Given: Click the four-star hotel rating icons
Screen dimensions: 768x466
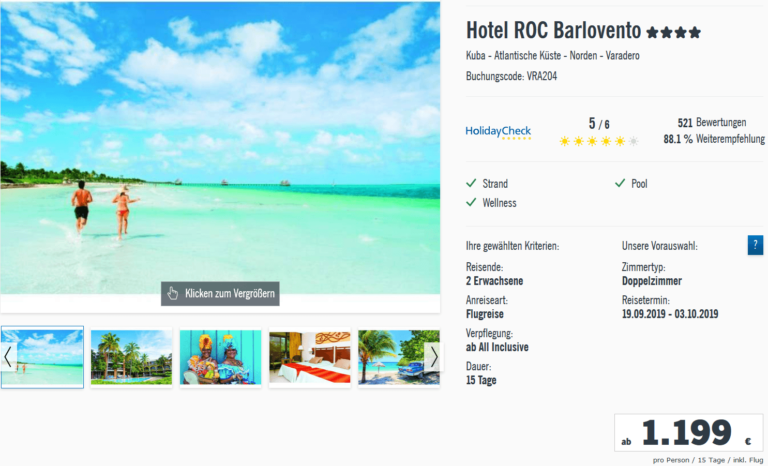Looking at the screenshot, I should tap(673, 32).
